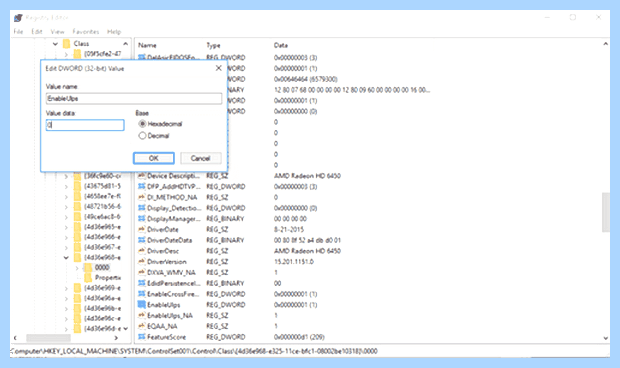
Task: Expand the {09f5cfe2-47 key
Action: tap(66, 54)
